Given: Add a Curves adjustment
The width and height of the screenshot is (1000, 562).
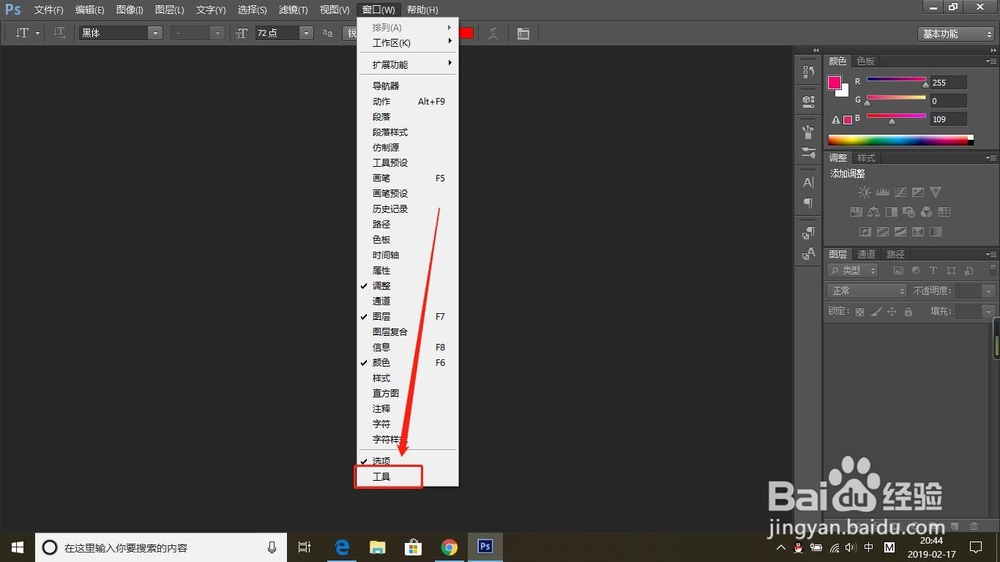Looking at the screenshot, I should 901,192.
